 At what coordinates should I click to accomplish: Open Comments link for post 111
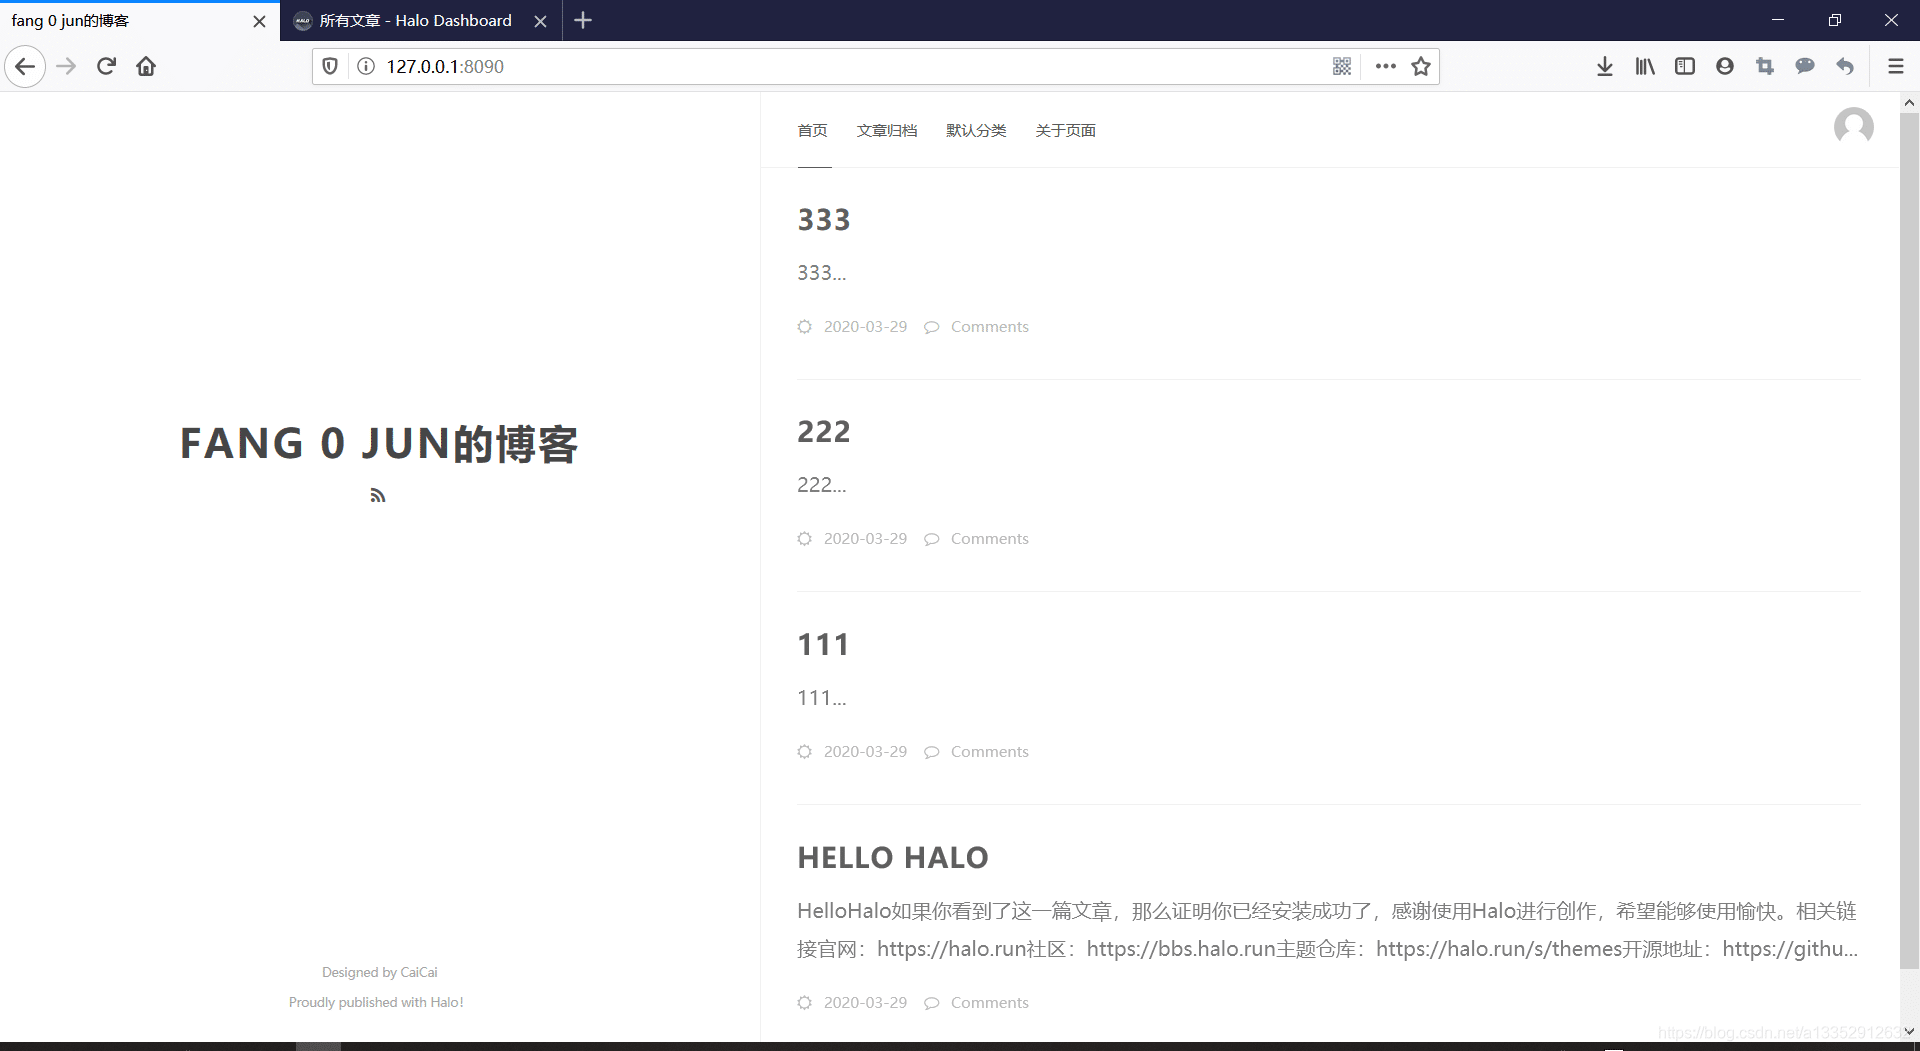tap(989, 752)
